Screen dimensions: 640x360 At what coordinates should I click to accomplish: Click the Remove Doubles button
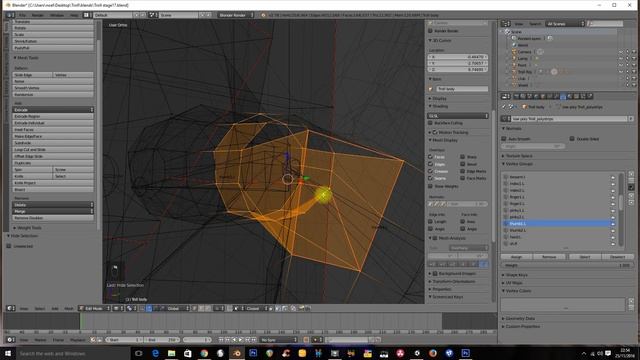click(53, 218)
